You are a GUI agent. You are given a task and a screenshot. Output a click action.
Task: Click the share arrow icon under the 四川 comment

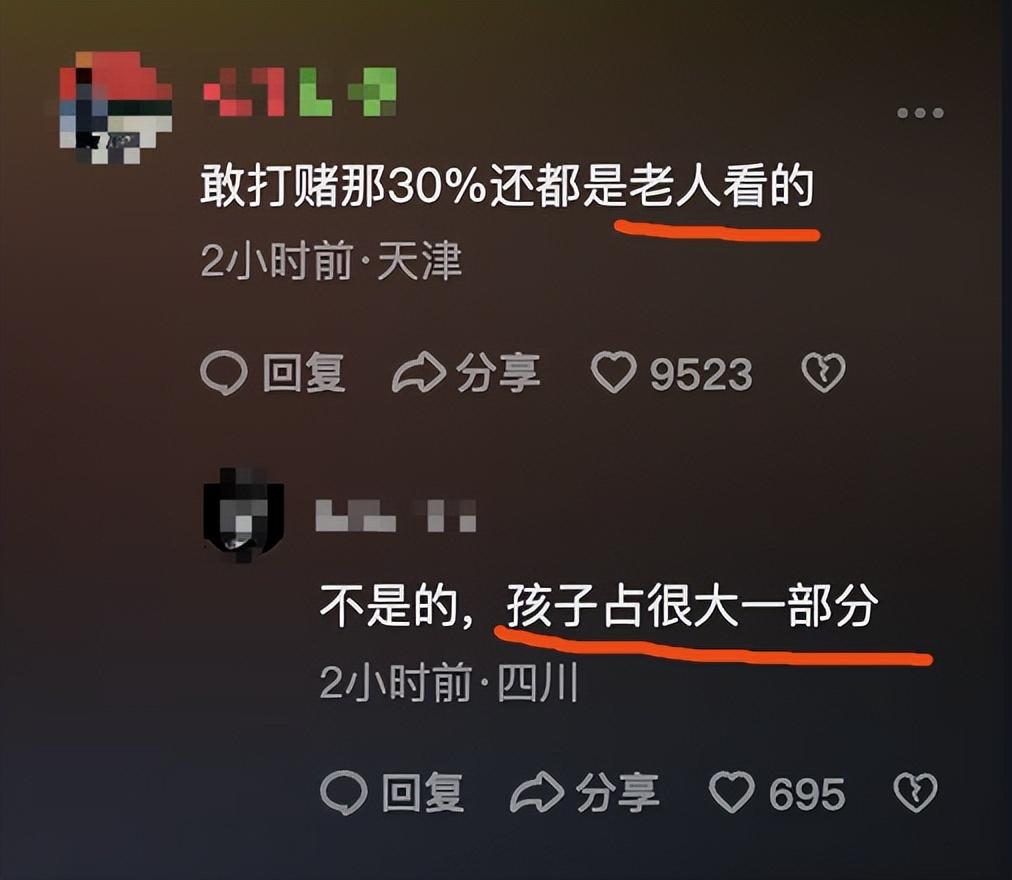tap(537, 792)
